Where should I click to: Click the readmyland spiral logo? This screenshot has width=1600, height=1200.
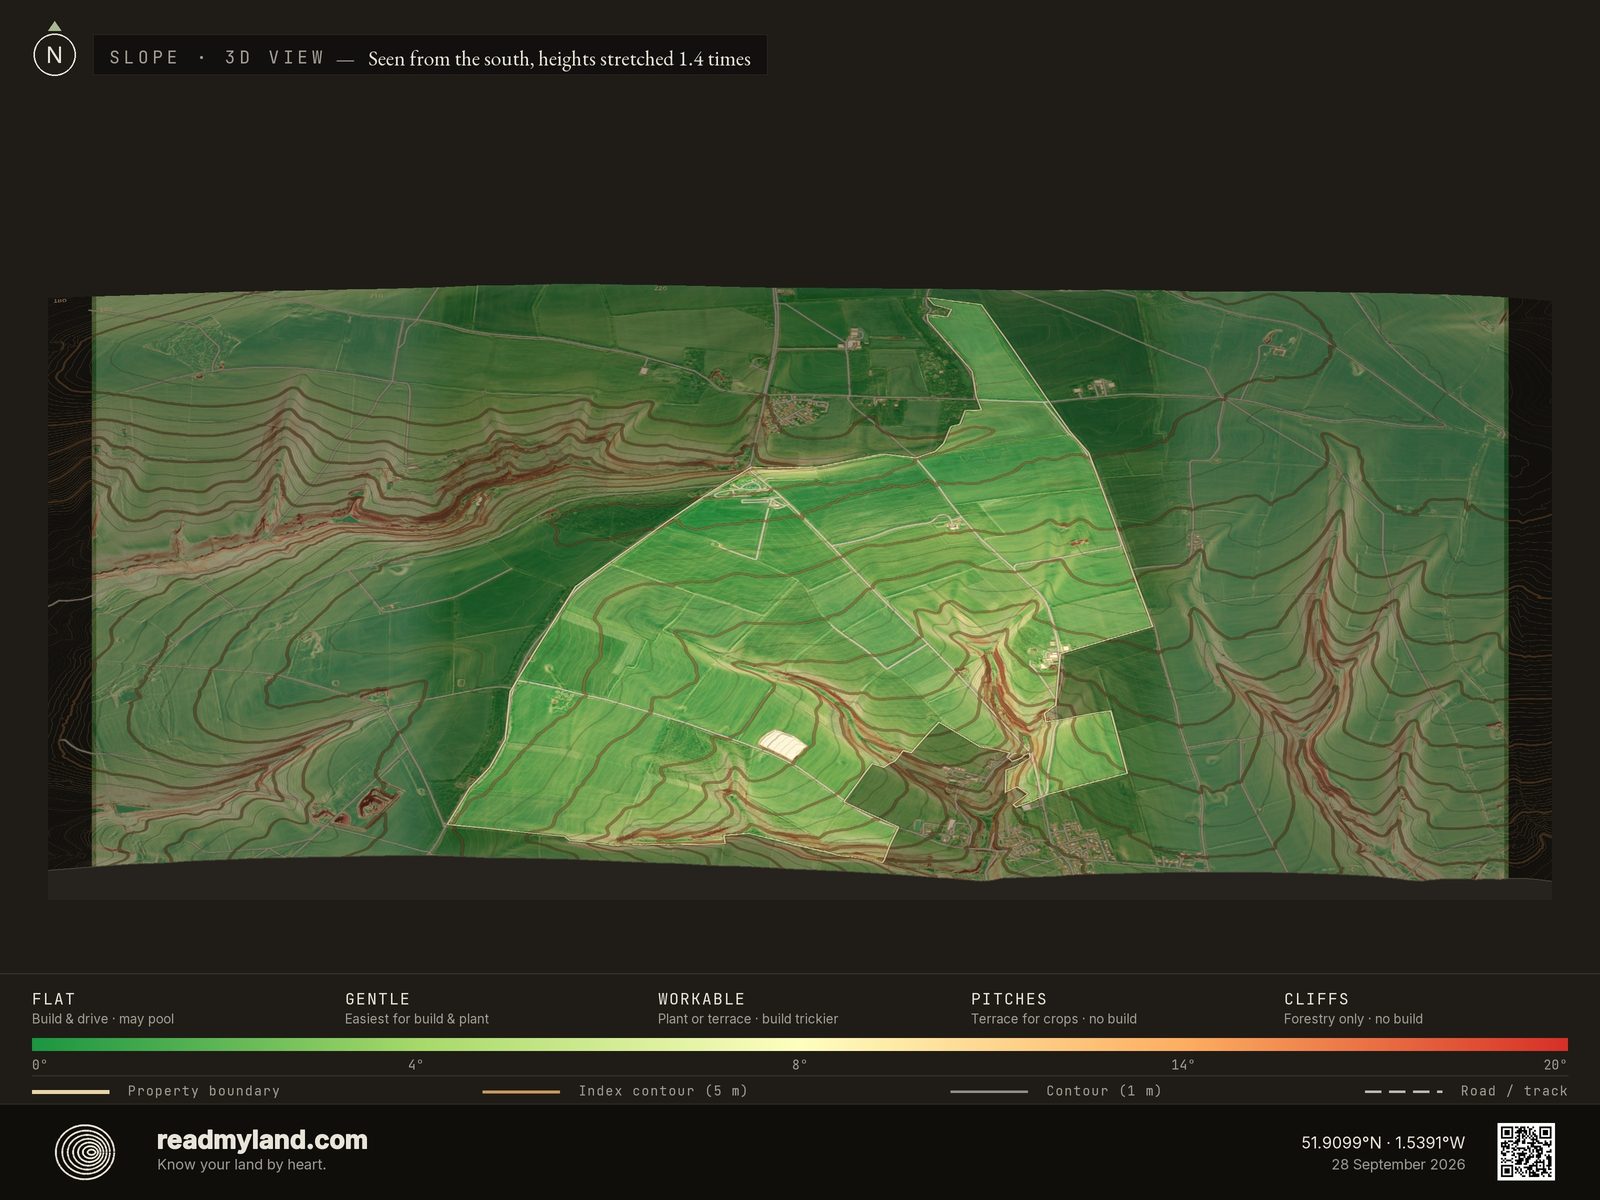85,1152
